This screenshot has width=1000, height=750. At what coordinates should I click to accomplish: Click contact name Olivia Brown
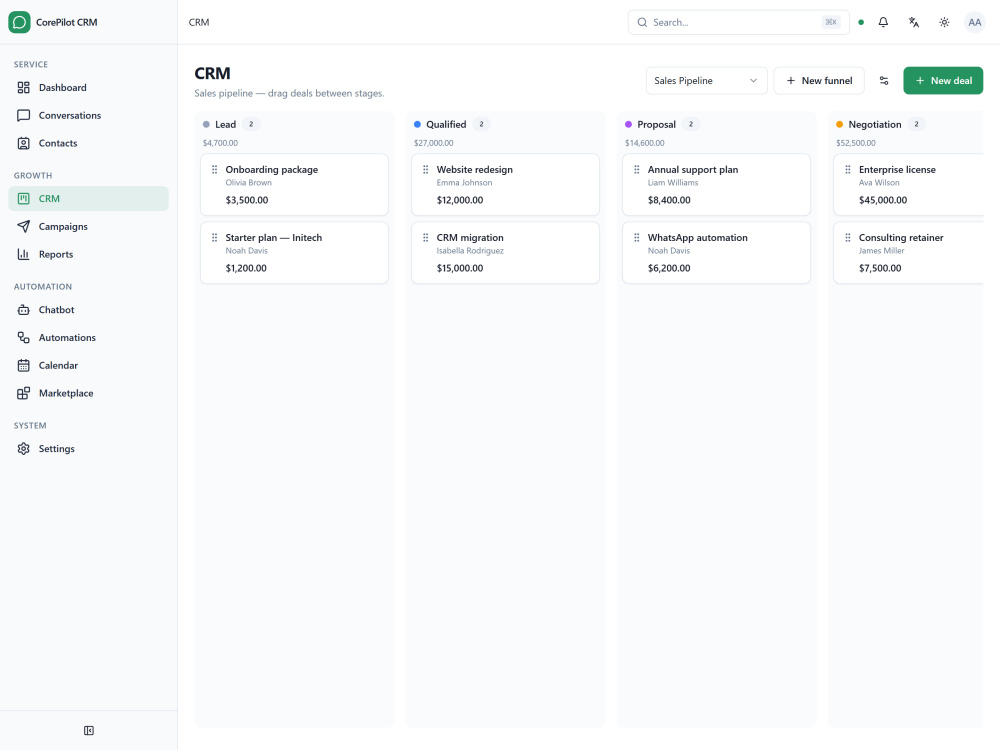pos(249,182)
